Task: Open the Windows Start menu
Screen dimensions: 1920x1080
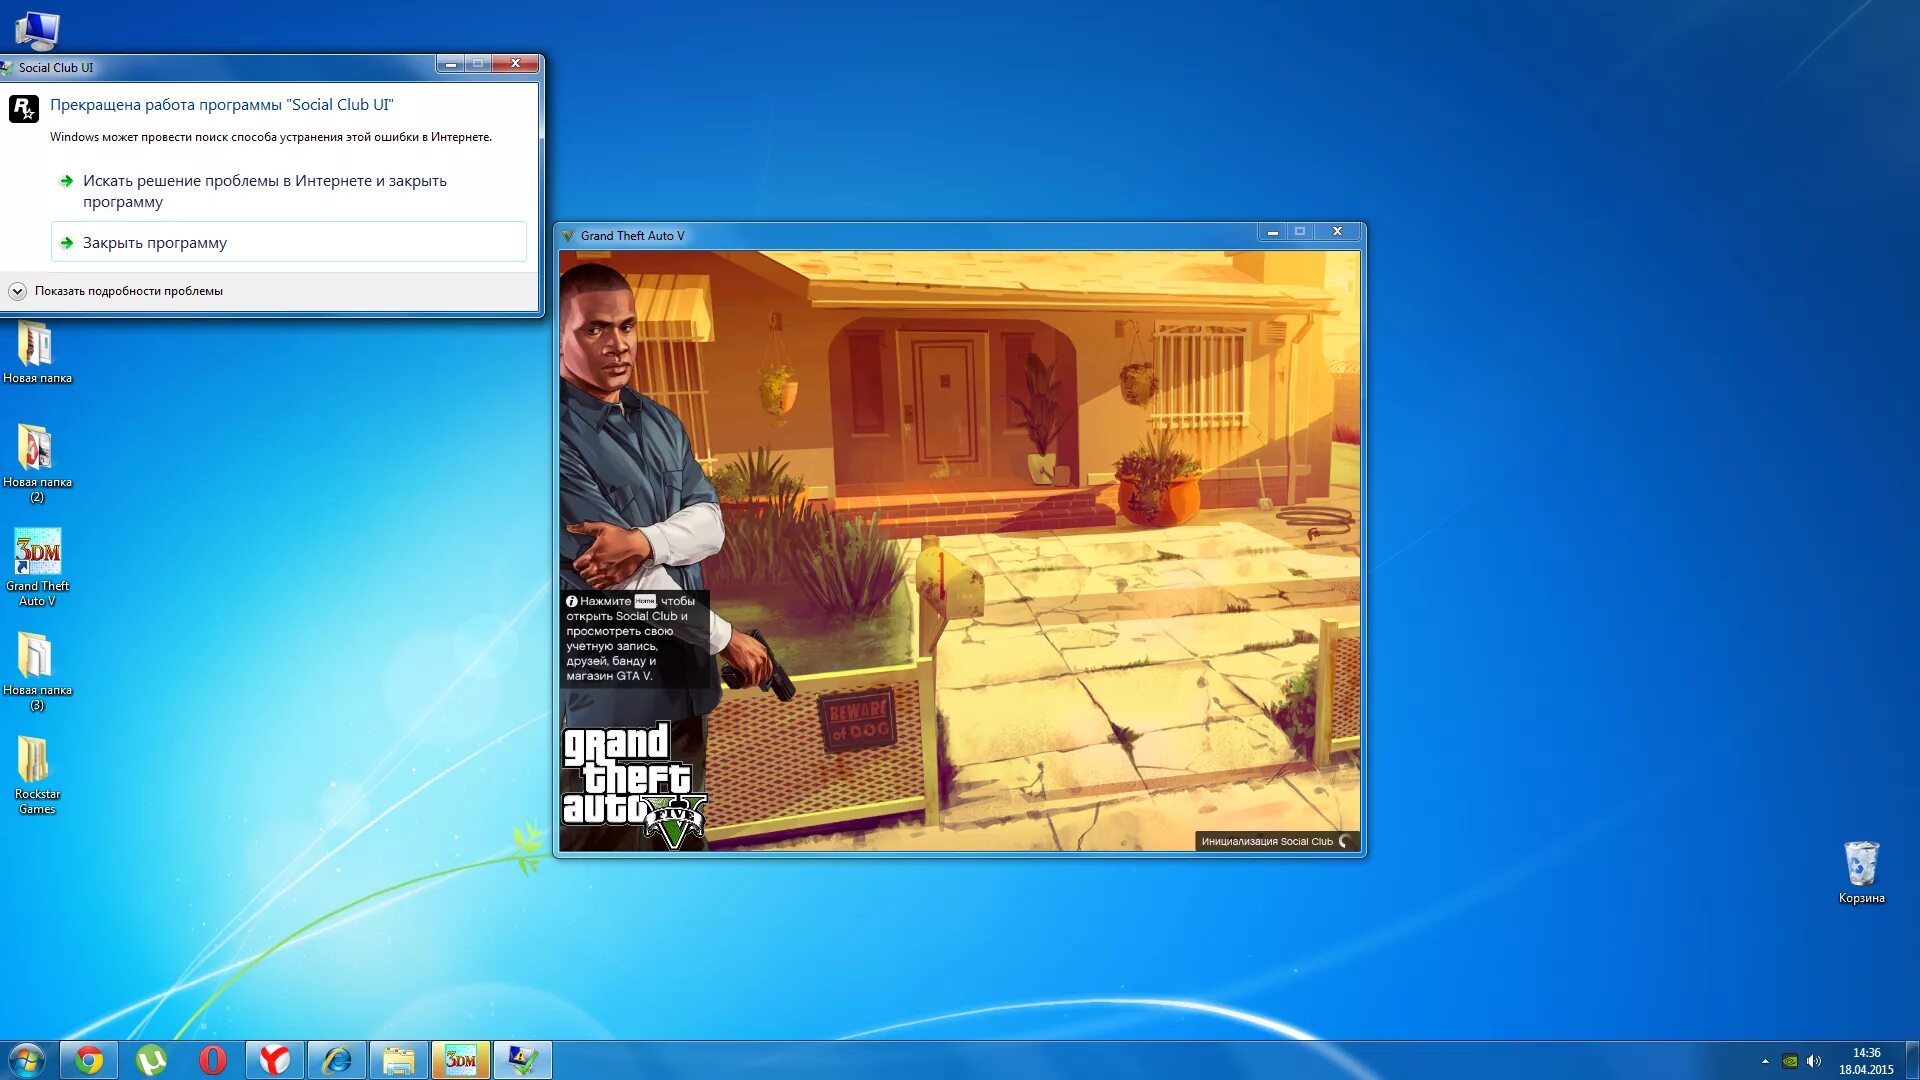Action: coord(27,1060)
